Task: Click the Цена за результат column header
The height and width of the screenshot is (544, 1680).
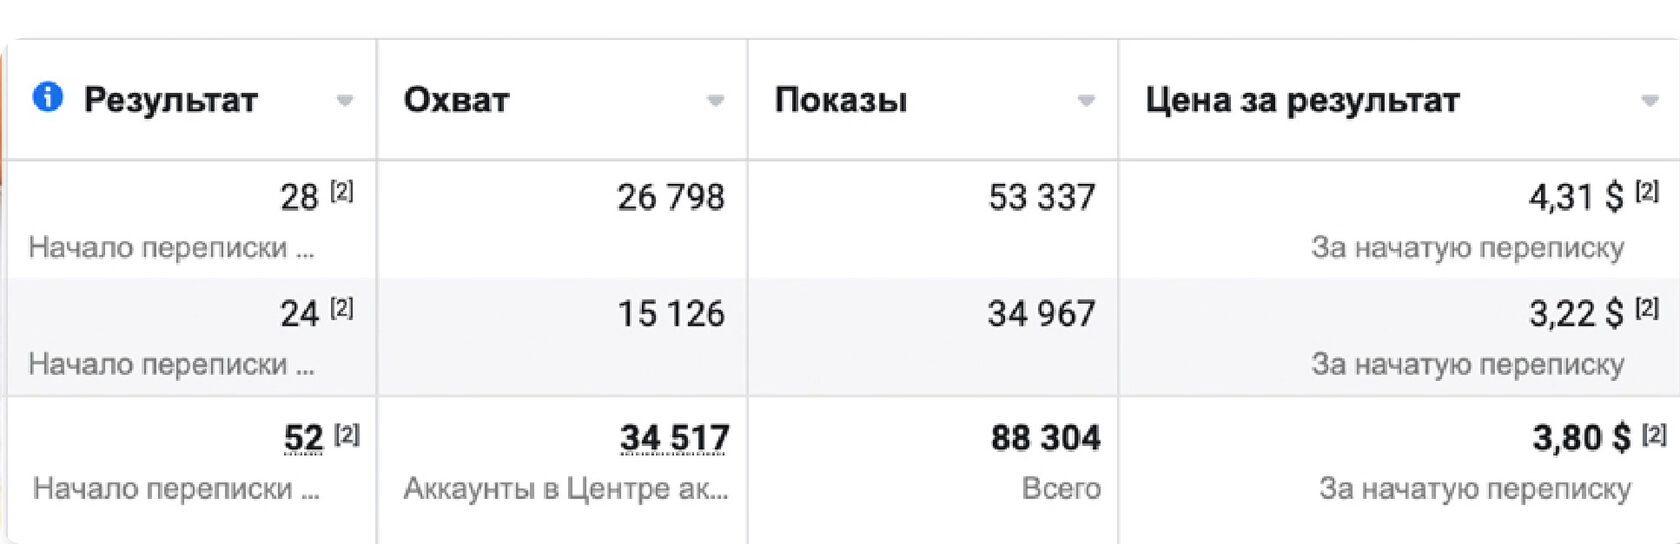Action: (1302, 100)
